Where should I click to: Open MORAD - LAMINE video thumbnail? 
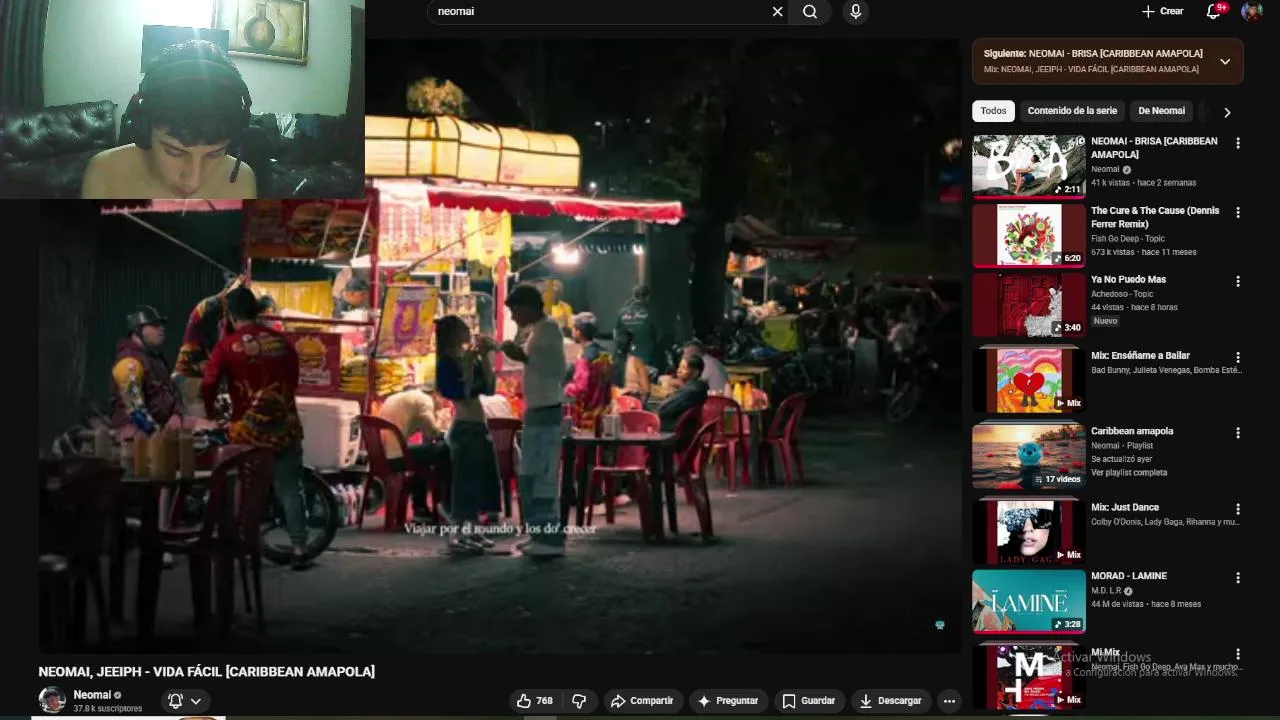1028,601
